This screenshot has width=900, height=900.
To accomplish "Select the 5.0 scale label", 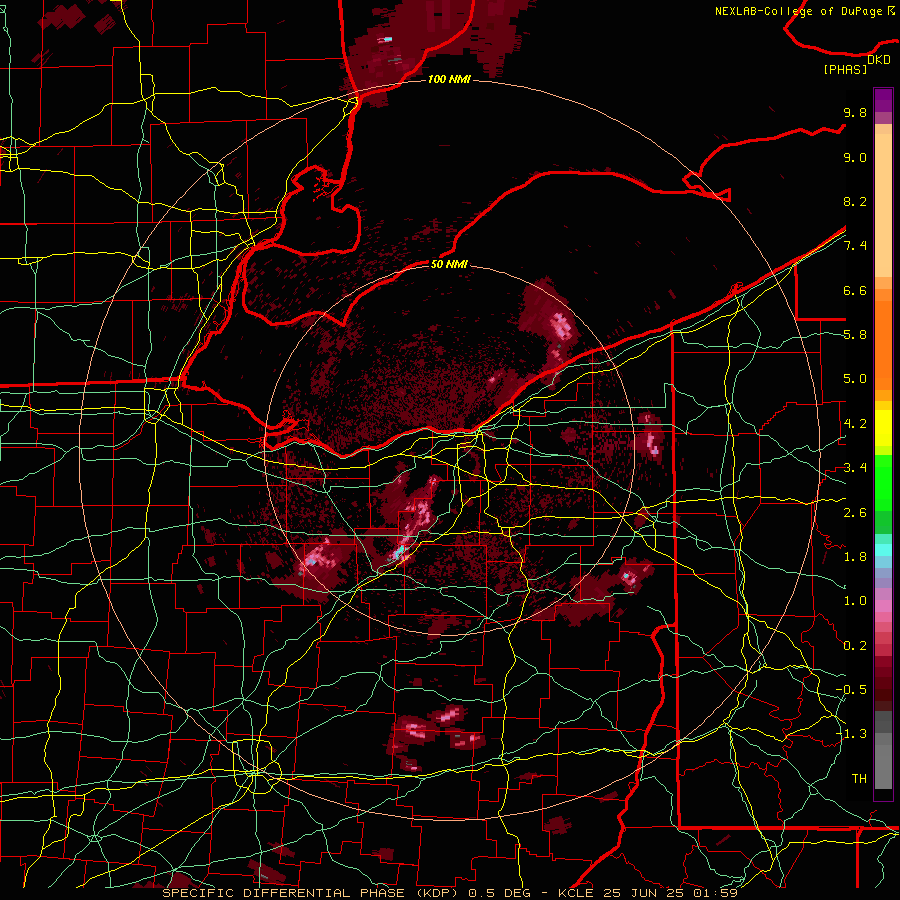I will click(855, 379).
